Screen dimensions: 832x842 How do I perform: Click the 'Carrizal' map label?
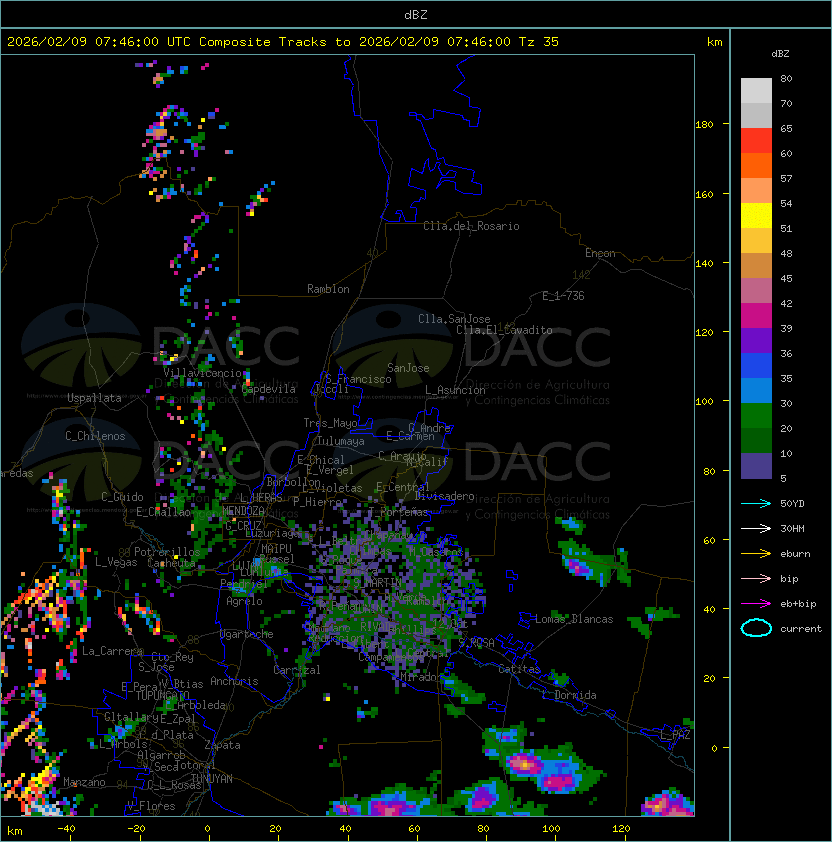pyautogui.click(x=297, y=670)
